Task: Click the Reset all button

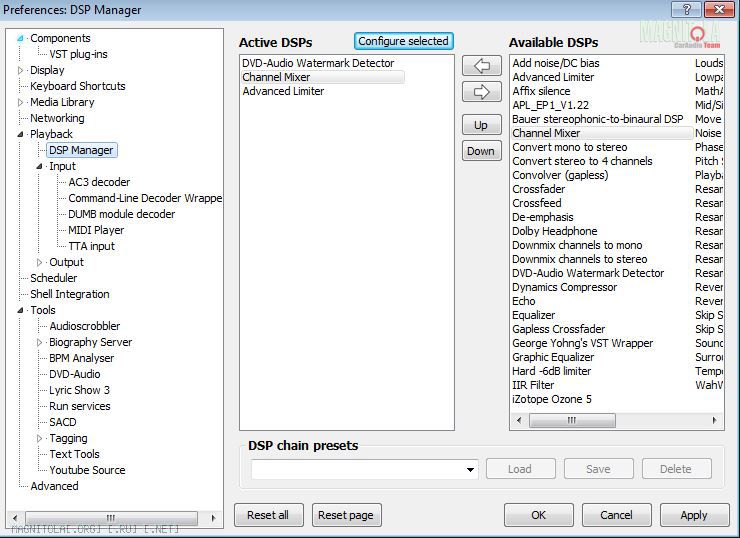Action: (x=268, y=515)
